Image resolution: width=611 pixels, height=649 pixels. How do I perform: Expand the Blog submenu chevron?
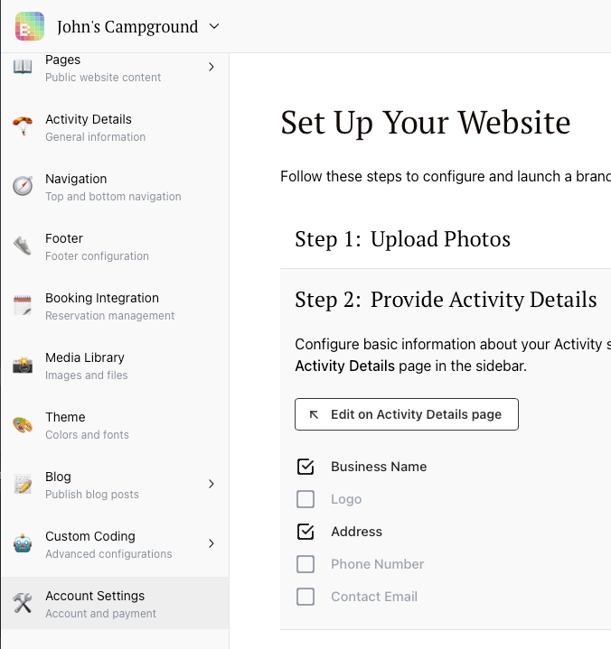[211, 484]
